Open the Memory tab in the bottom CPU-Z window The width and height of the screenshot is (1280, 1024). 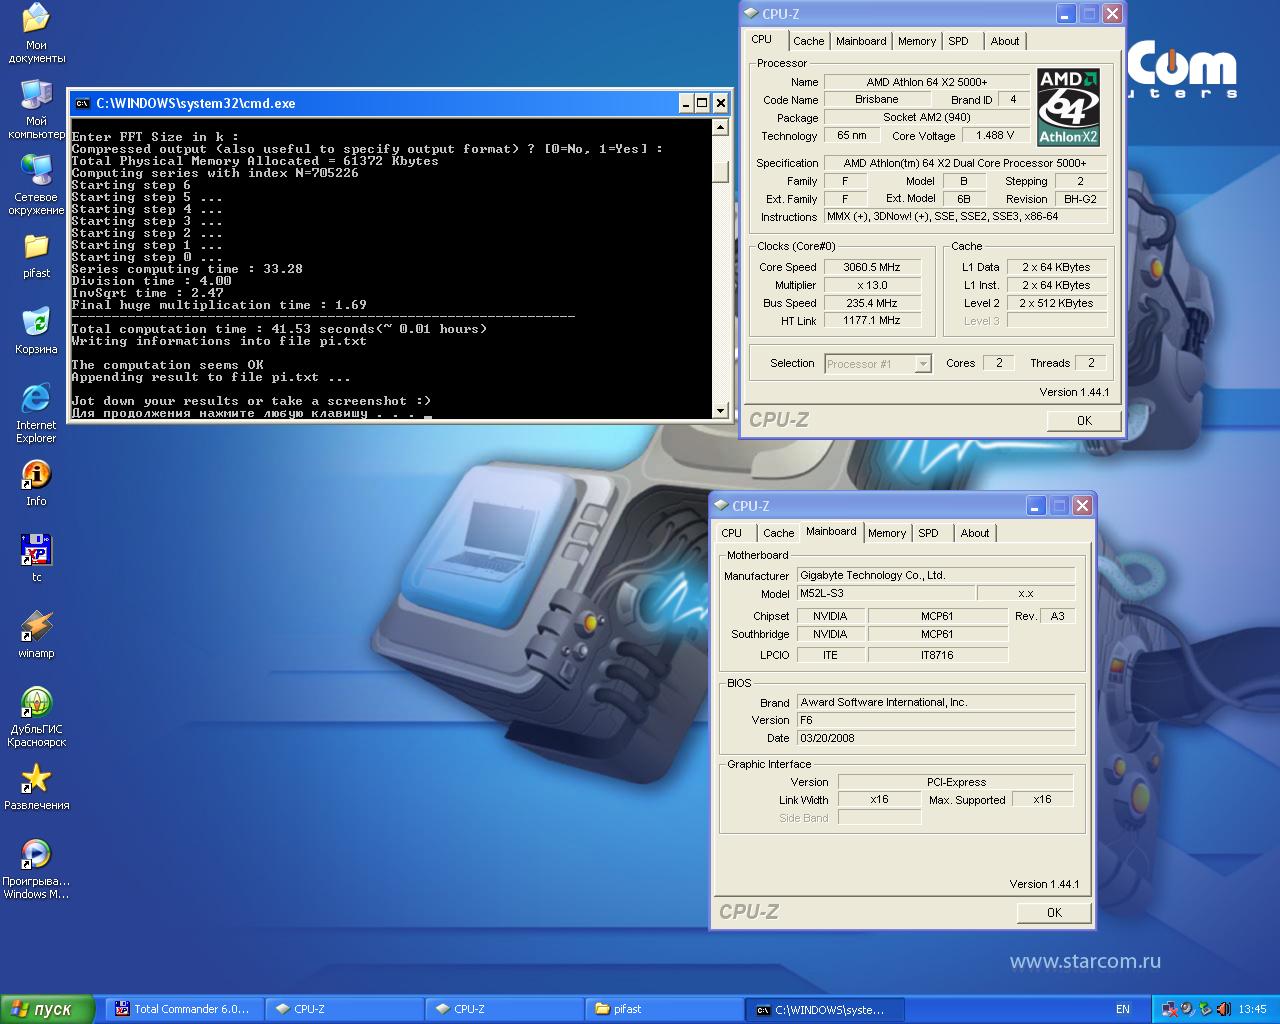(x=887, y=533)
